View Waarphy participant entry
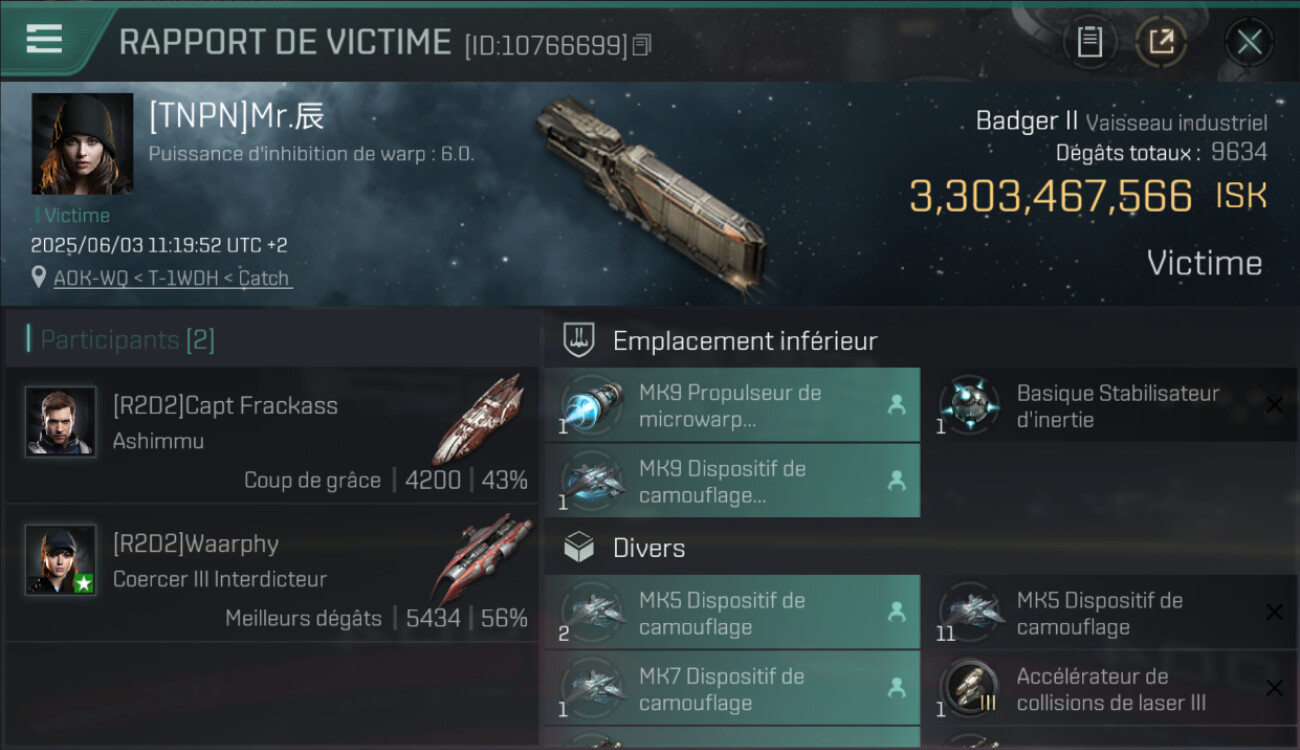1300x750 pixels. [272, 574]
